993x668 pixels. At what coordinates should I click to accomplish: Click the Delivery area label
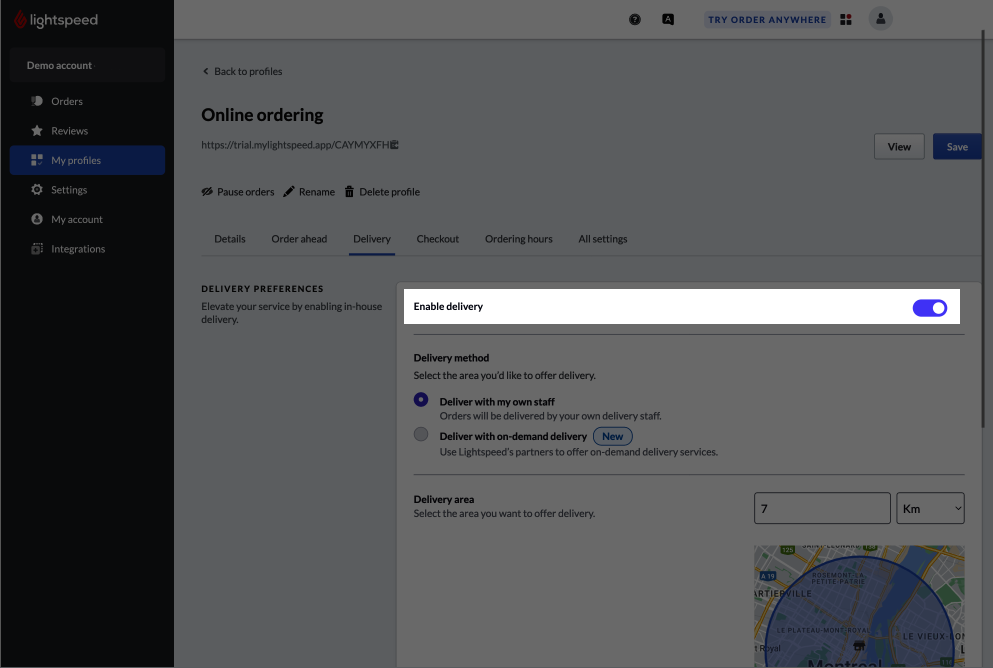coord(443,499)
